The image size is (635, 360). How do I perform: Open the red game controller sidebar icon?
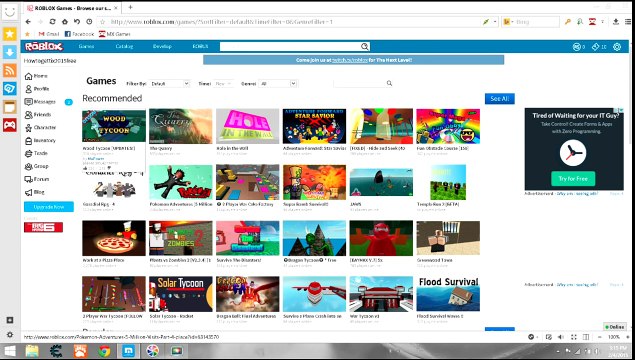(10, 125)
